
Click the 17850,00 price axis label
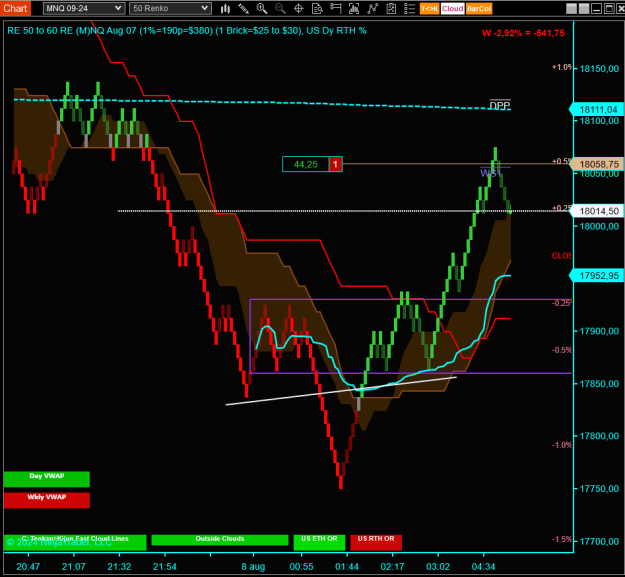(599, 383)
